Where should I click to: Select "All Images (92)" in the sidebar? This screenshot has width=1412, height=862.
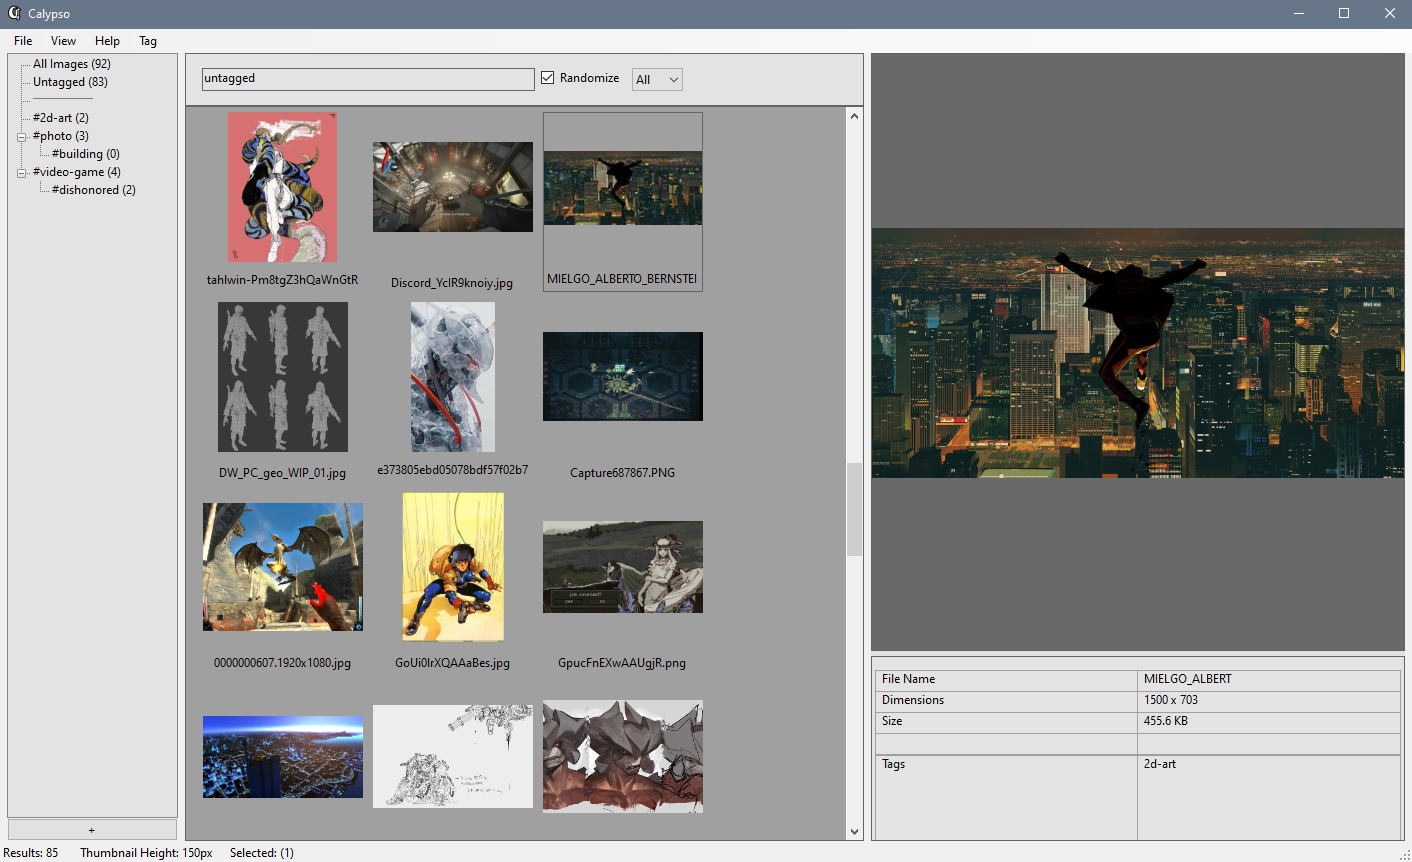(70, 63)
